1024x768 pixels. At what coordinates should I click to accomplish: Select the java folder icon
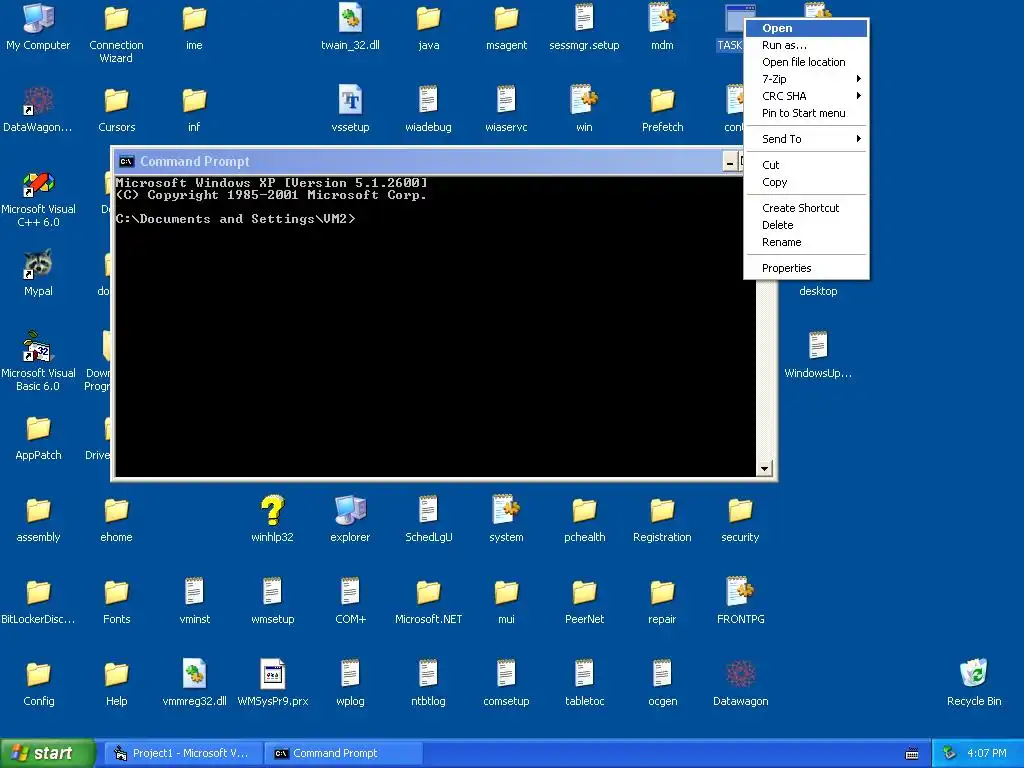pyautogui.click(x=428, y=18)
